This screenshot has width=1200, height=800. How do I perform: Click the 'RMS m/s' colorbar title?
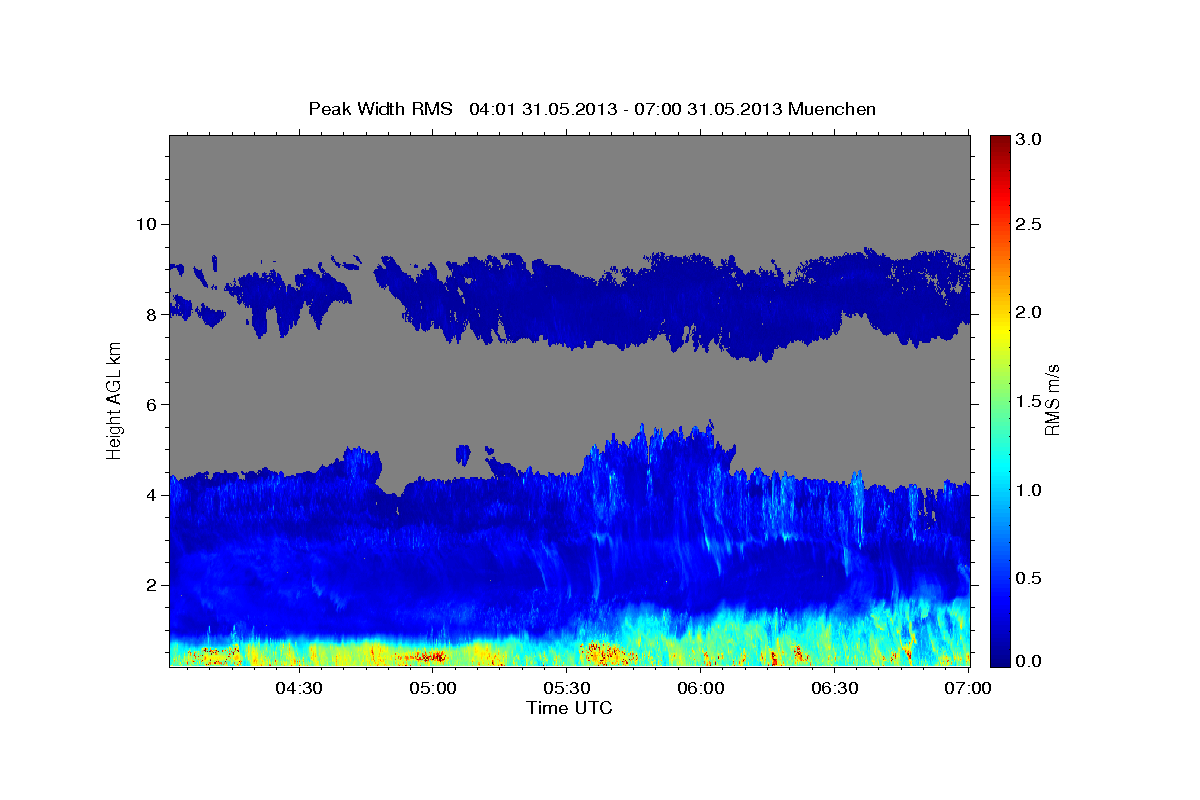(x=1052, y=400)
